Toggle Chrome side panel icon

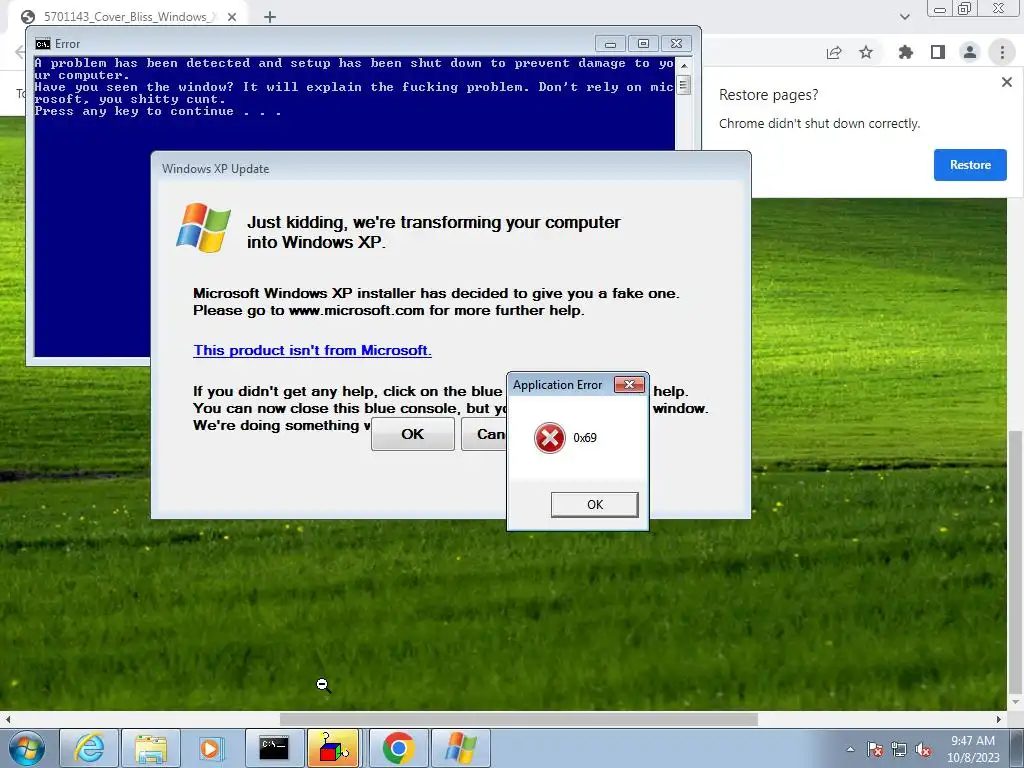(938, 52)
